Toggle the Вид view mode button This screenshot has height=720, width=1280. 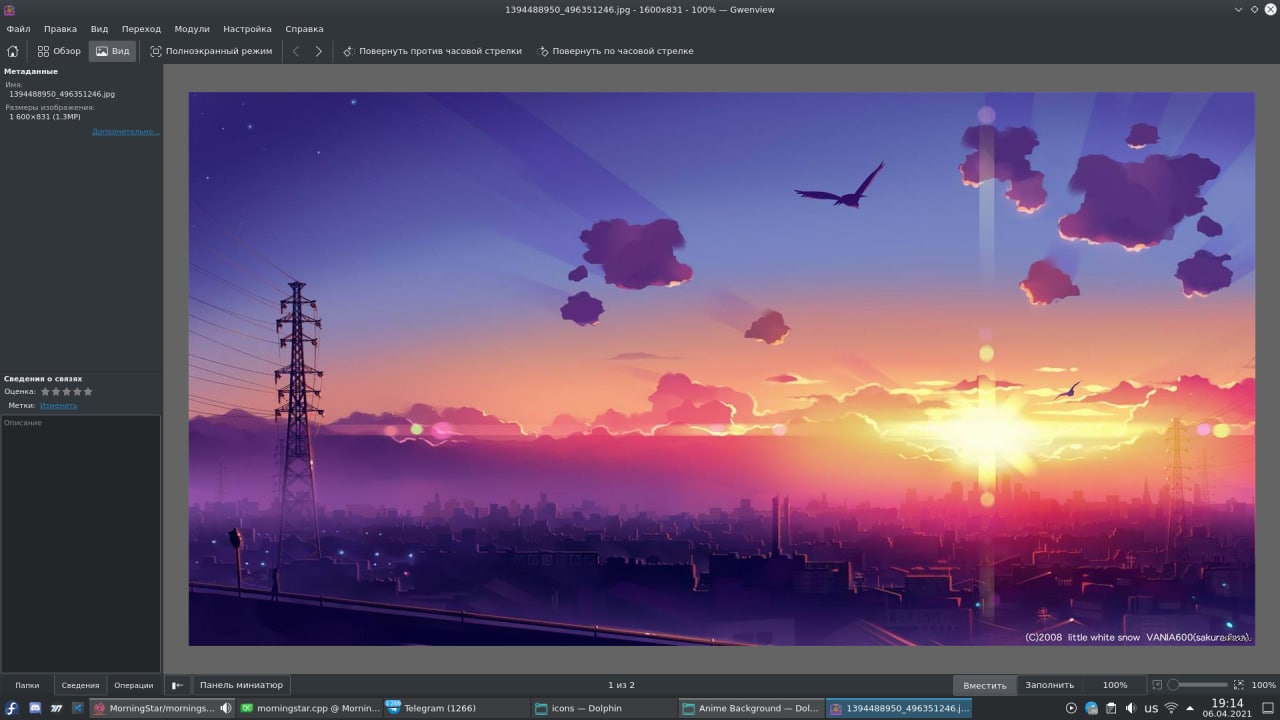point(112,51)
